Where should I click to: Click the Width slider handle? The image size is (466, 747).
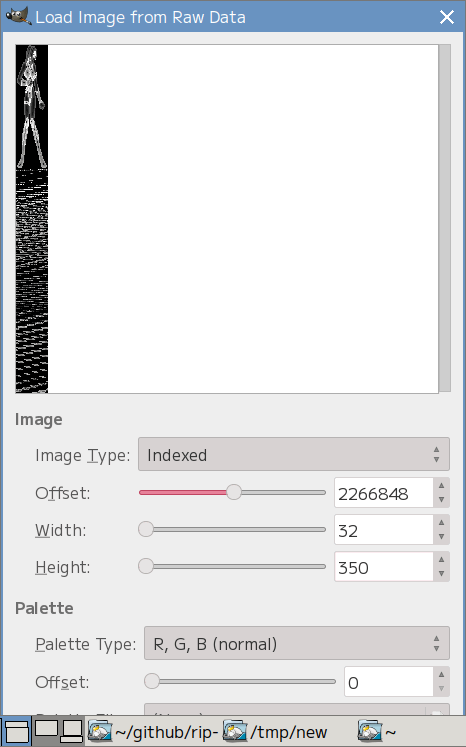tap(146, 529)
